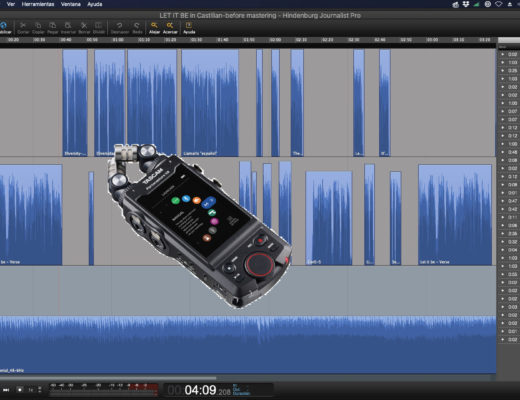Click the skip-to-end transport button
Viewport: 520px width, 400px height.
click(x=6, y=390)
